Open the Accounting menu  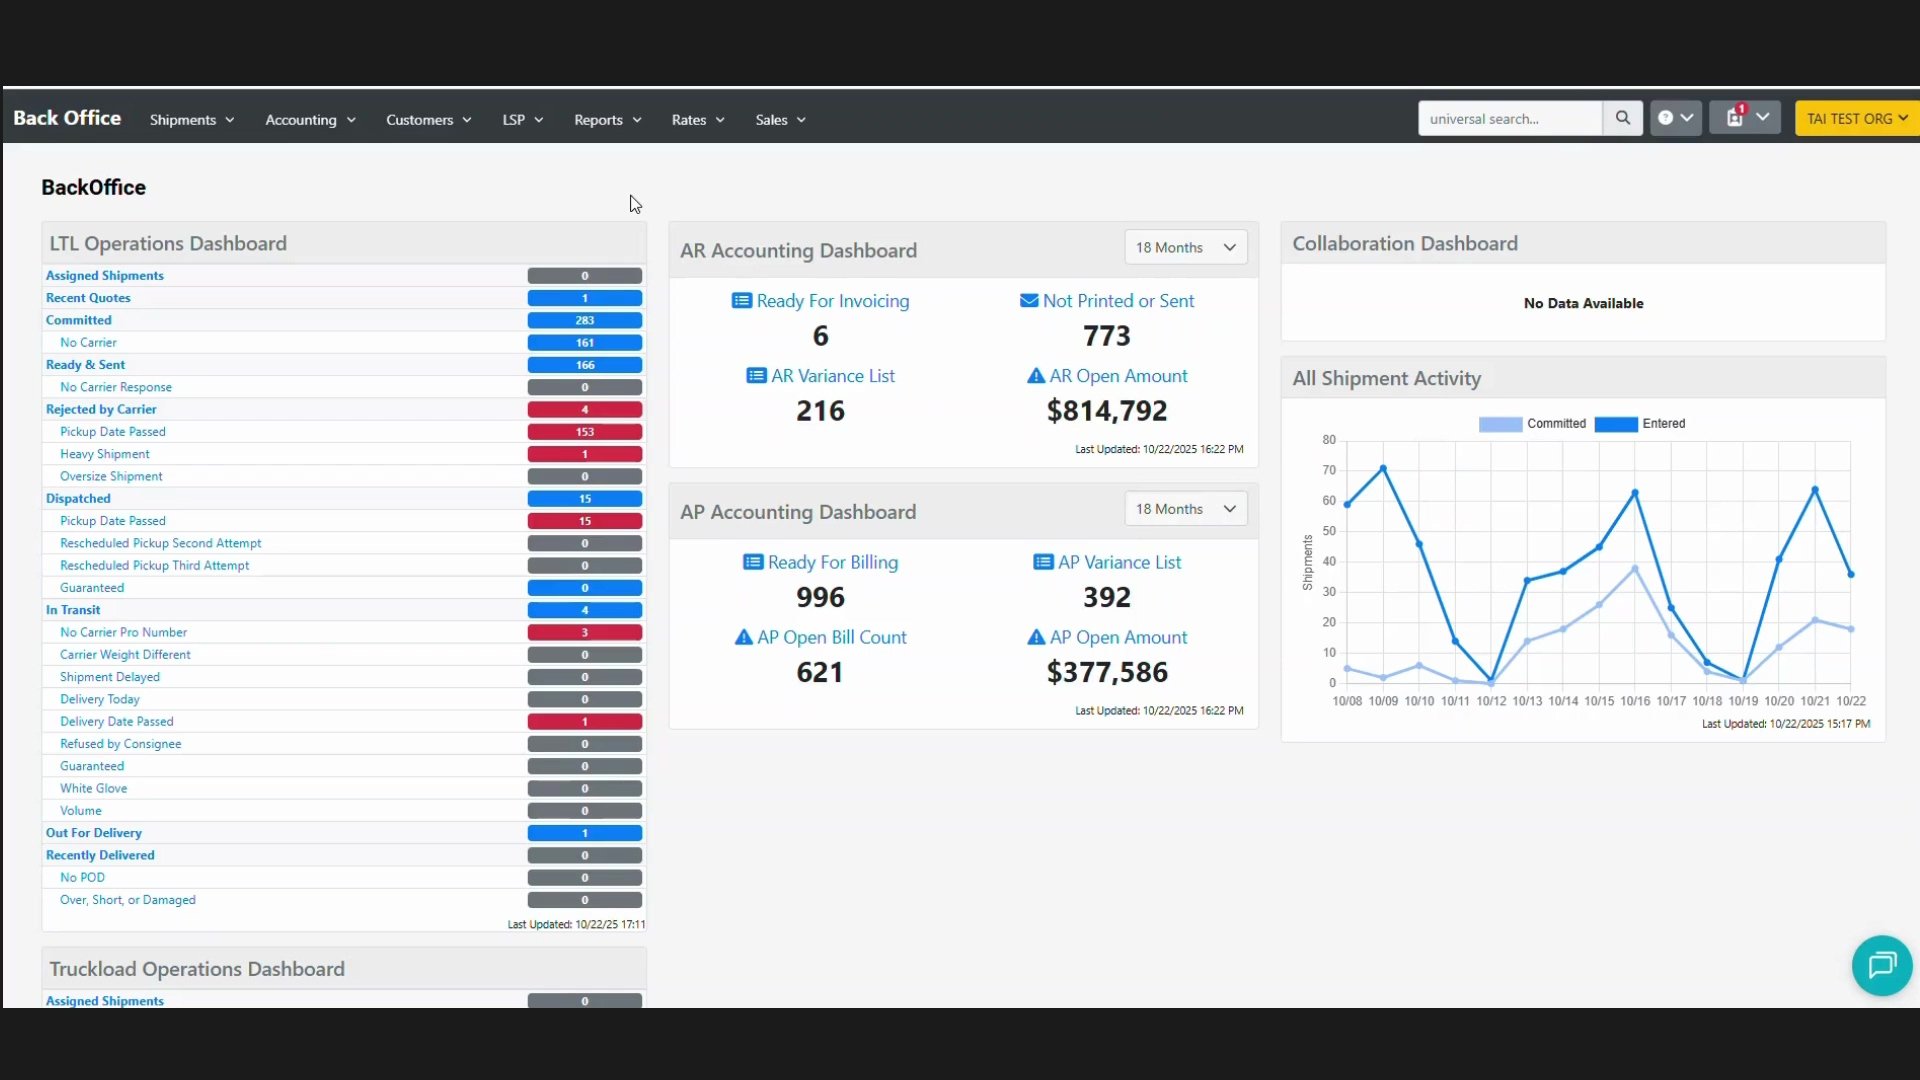tap(310, 120)
